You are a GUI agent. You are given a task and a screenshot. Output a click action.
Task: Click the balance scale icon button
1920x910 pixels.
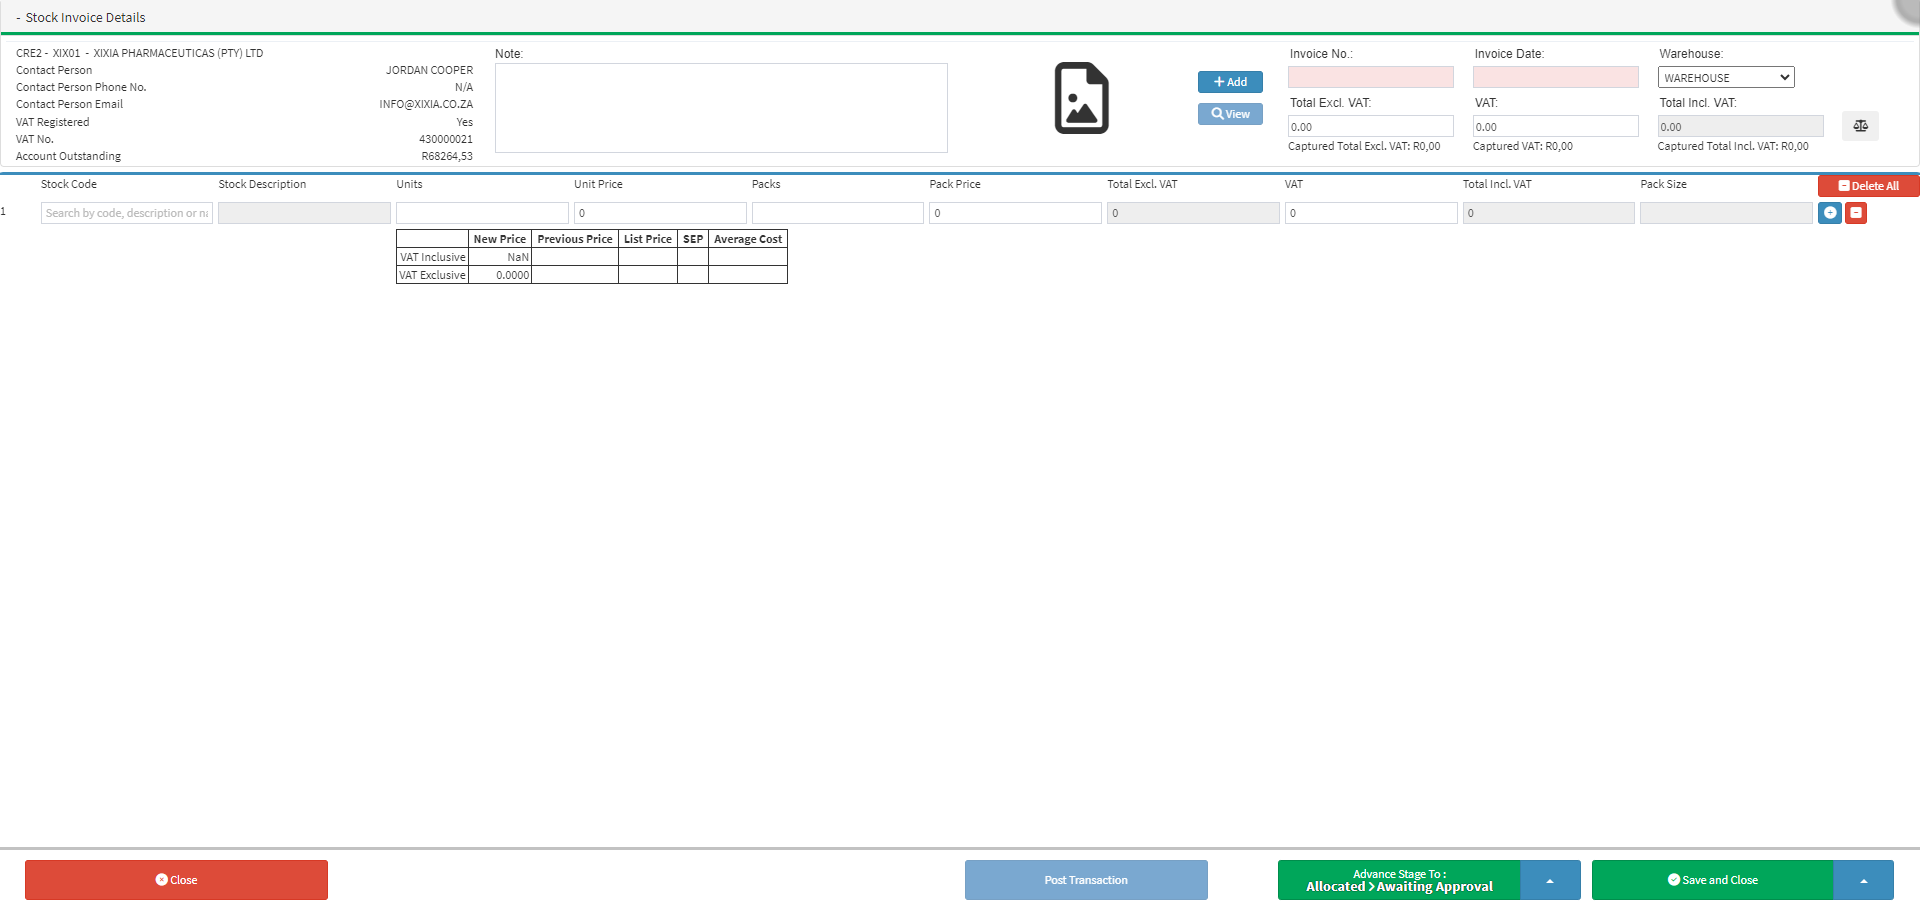point(1860,126)
